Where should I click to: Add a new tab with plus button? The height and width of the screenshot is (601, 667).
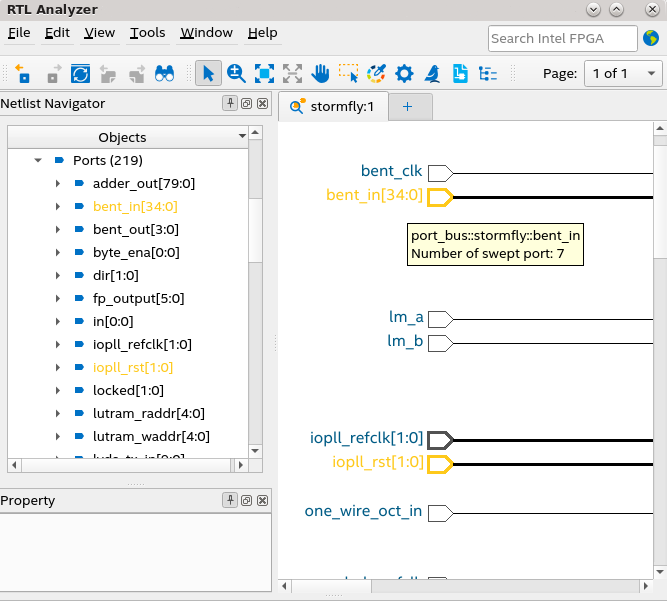click(407, 106)
